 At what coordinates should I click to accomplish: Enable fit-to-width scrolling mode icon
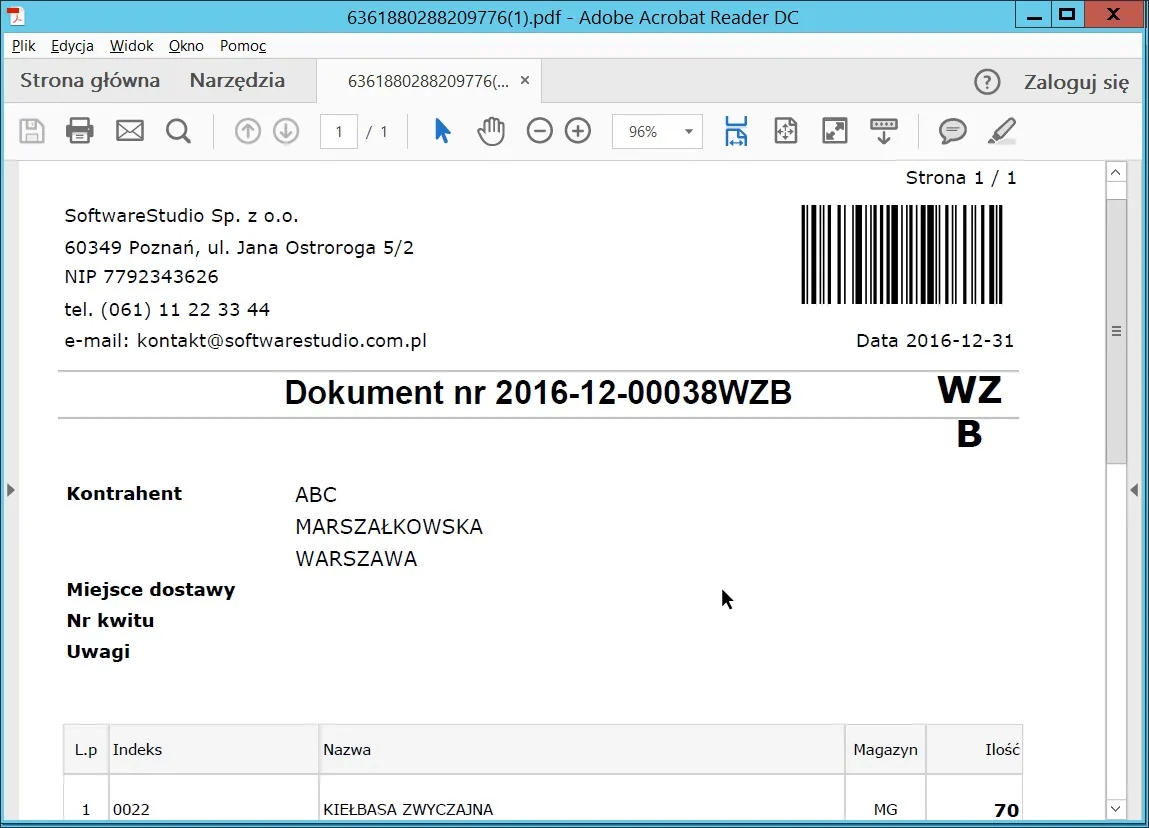click(x=736, y=131)
